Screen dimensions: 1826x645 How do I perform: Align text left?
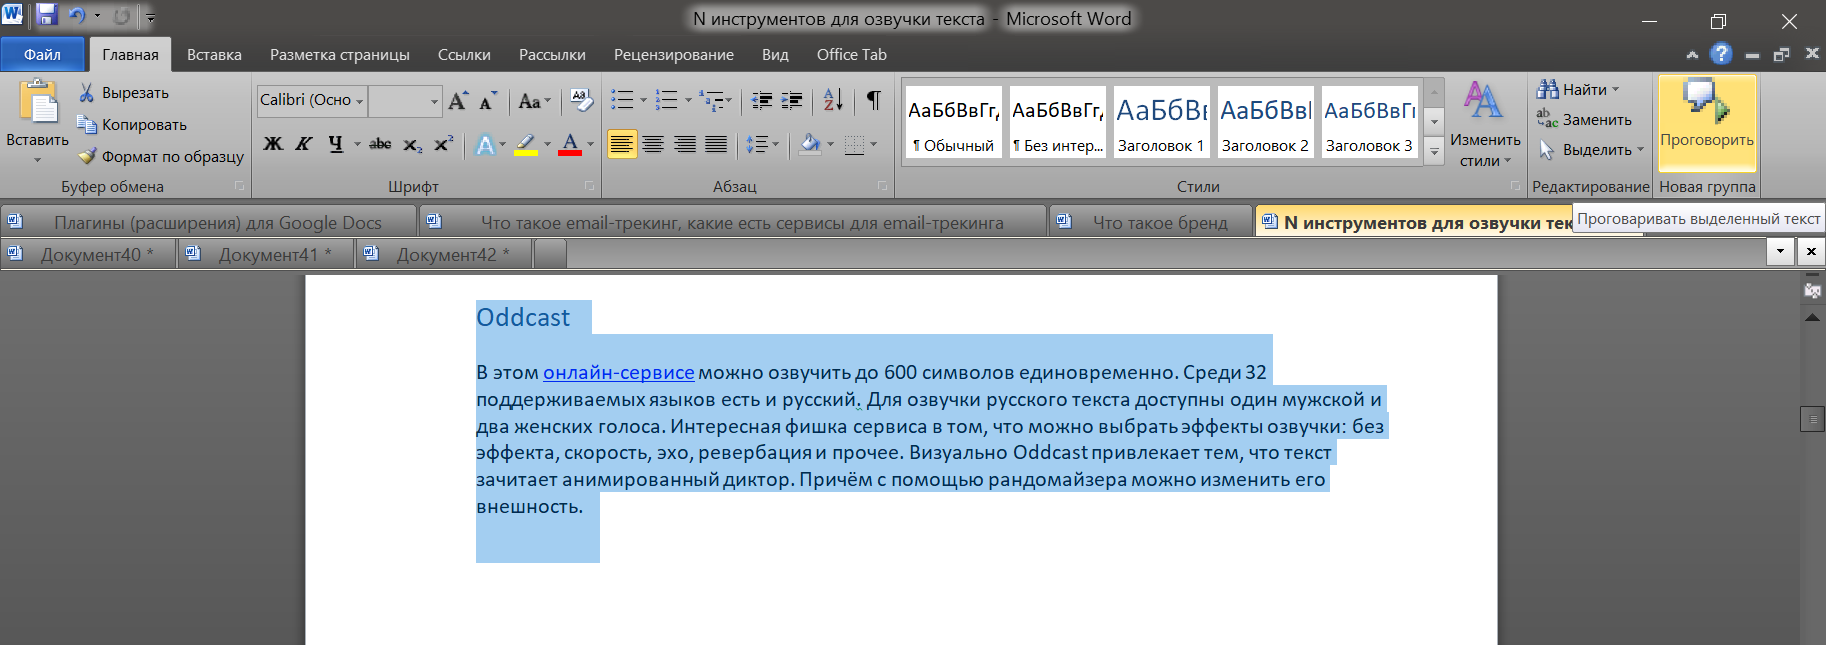coord(622,145)
